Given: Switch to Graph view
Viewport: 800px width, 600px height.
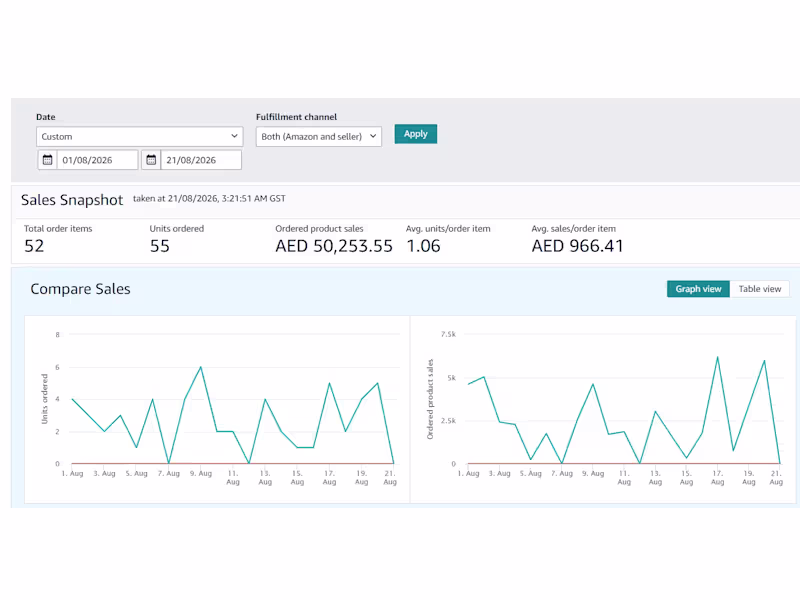Looking at the screenshot, I should pyautogui.click(x=698, y=289).
